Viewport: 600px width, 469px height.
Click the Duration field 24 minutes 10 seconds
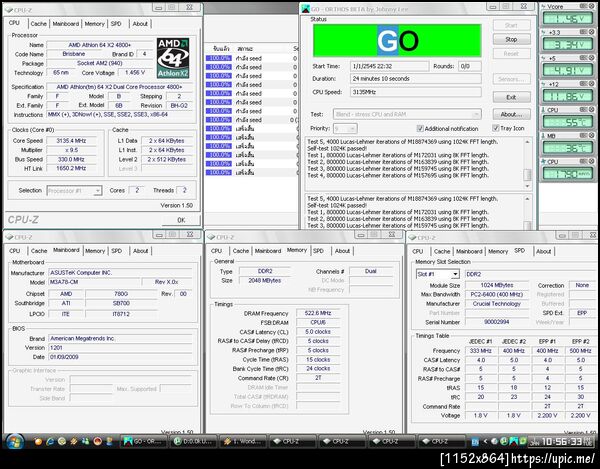tap(416, 78)
